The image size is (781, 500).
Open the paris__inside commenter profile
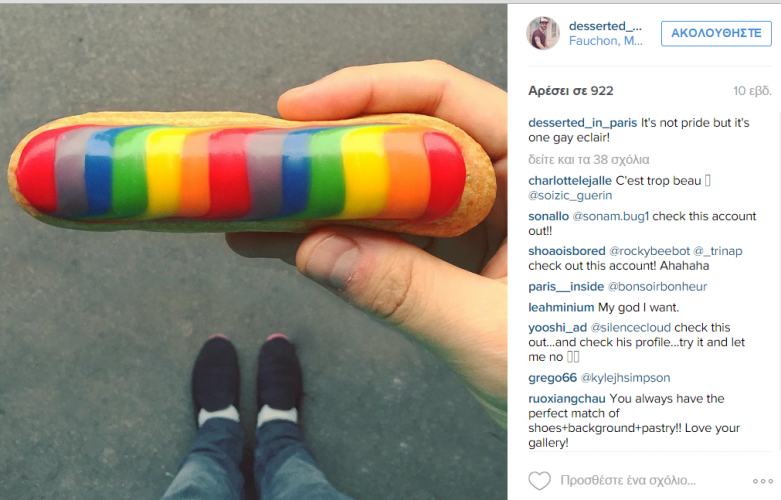pos(566,287)
